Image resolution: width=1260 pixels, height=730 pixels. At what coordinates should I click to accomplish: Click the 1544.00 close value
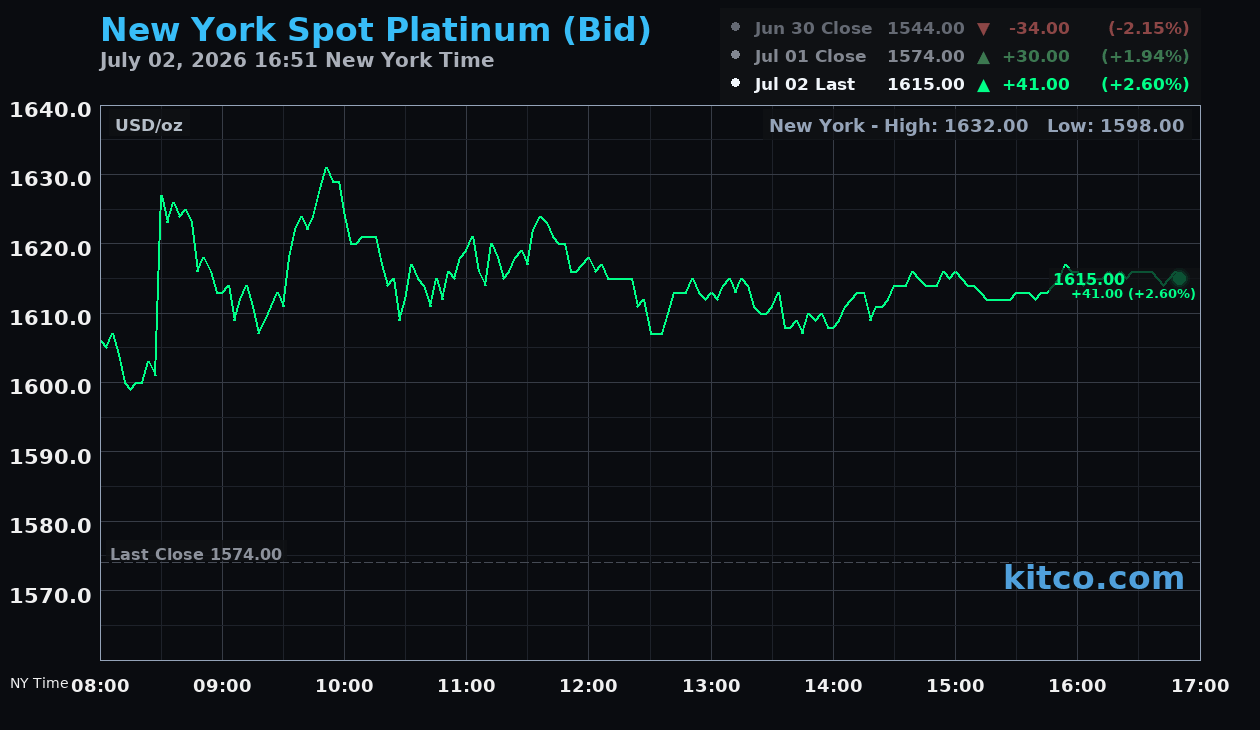[926, 29]
